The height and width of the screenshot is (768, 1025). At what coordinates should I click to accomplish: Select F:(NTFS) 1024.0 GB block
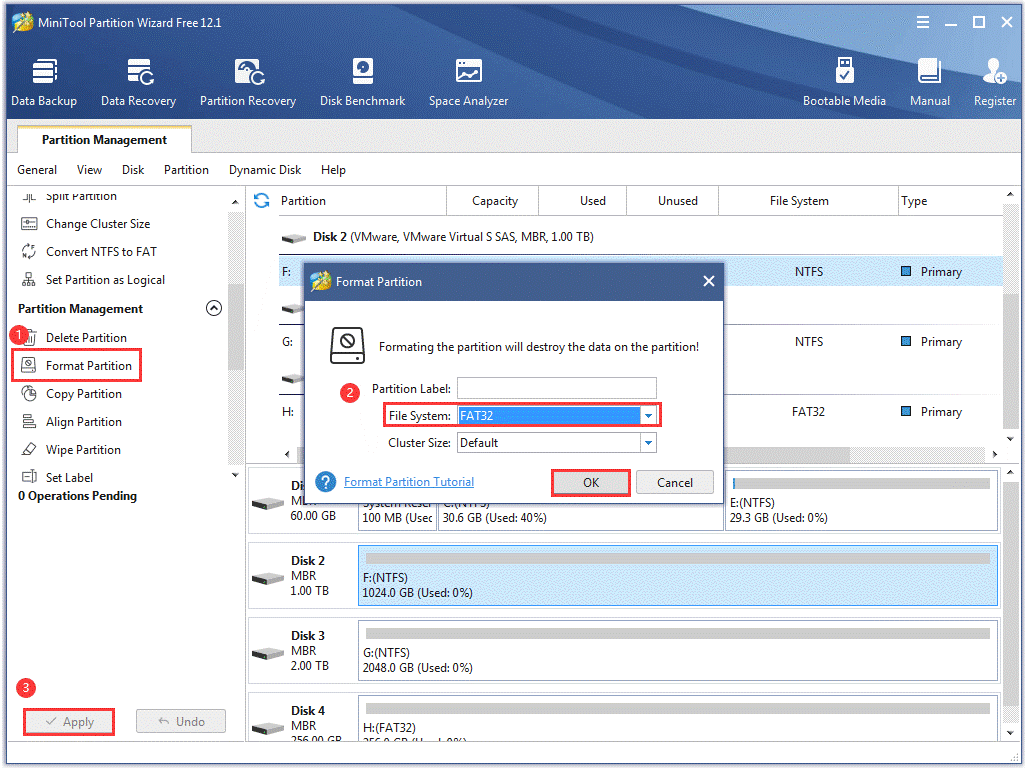tap(678, 576)
